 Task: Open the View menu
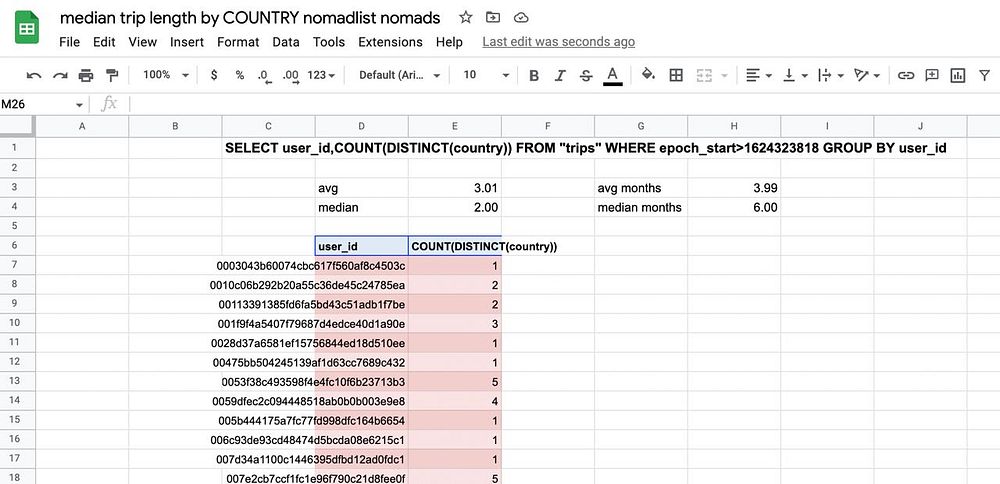tap(142, 42)
